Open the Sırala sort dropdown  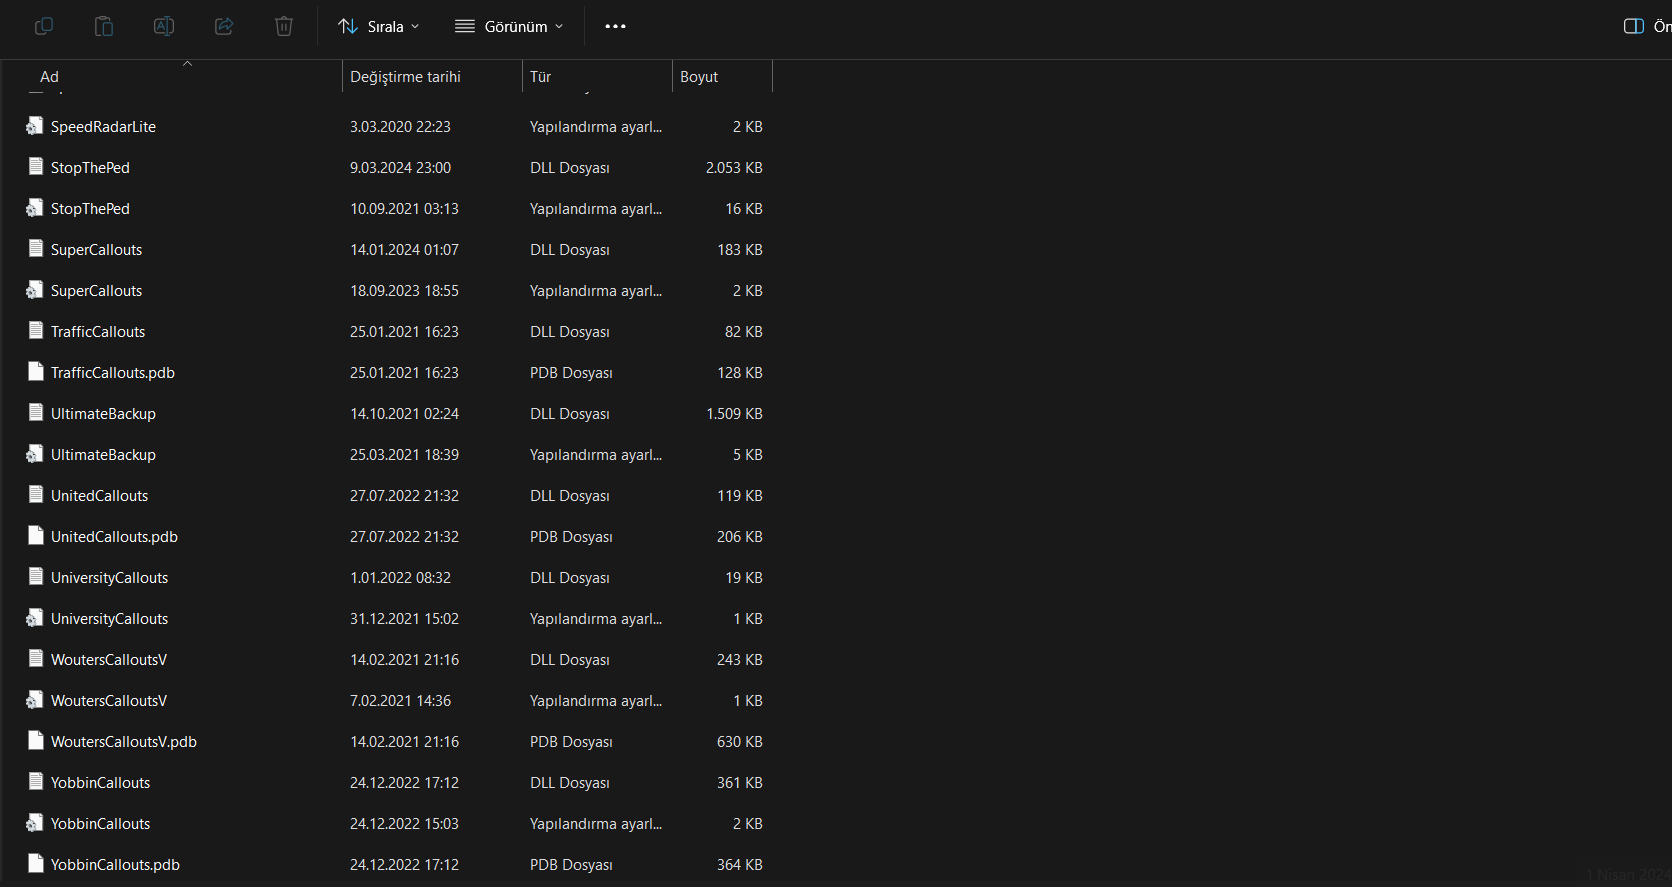(x=378, y=26)
